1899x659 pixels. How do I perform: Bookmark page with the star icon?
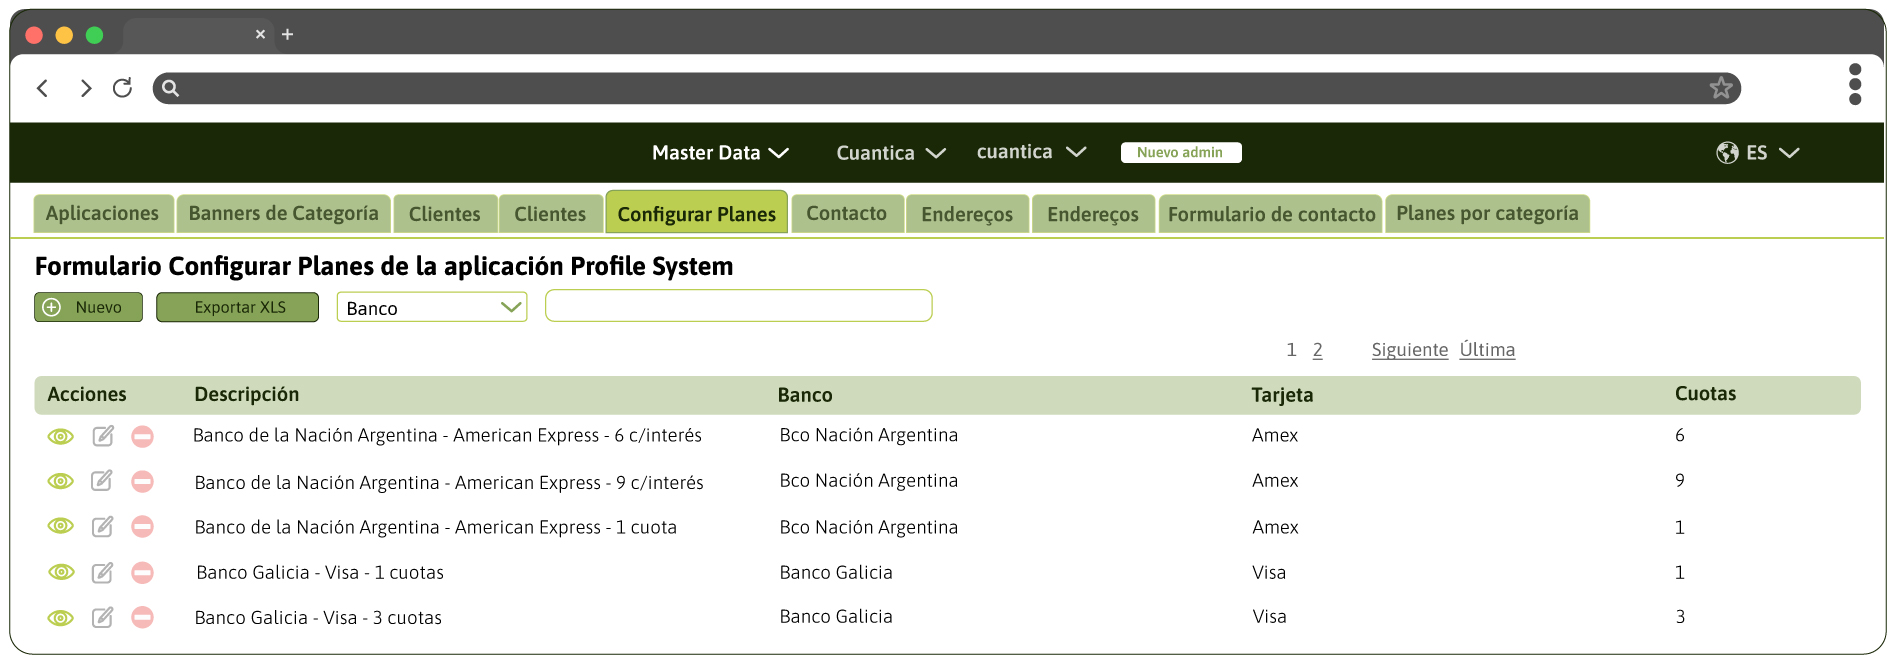coord(1720,88)
